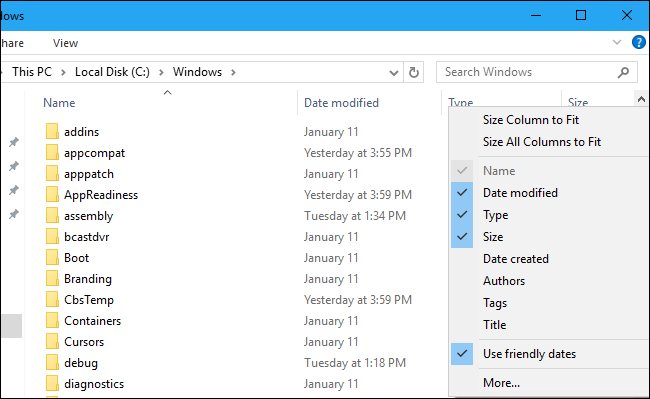The height and width of the screenshot is (399, 650).
Task: Open the blue Help question mark icon
Action: tap(639, 42)
